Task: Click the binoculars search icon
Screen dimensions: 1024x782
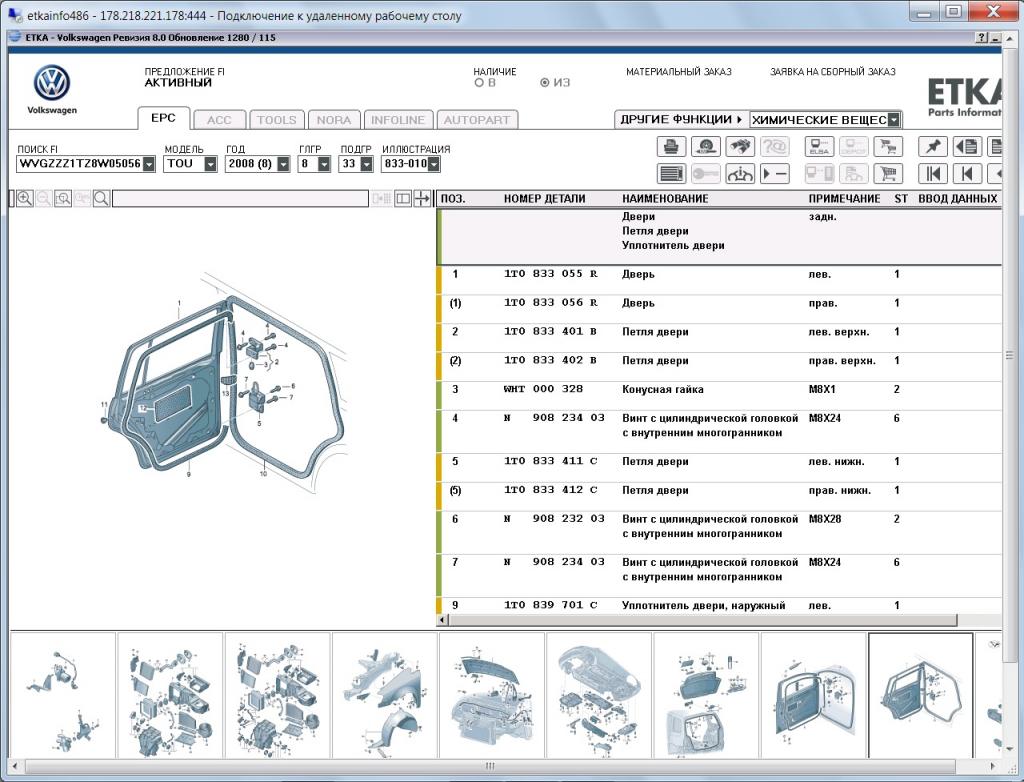Action: tap(740, 146)
